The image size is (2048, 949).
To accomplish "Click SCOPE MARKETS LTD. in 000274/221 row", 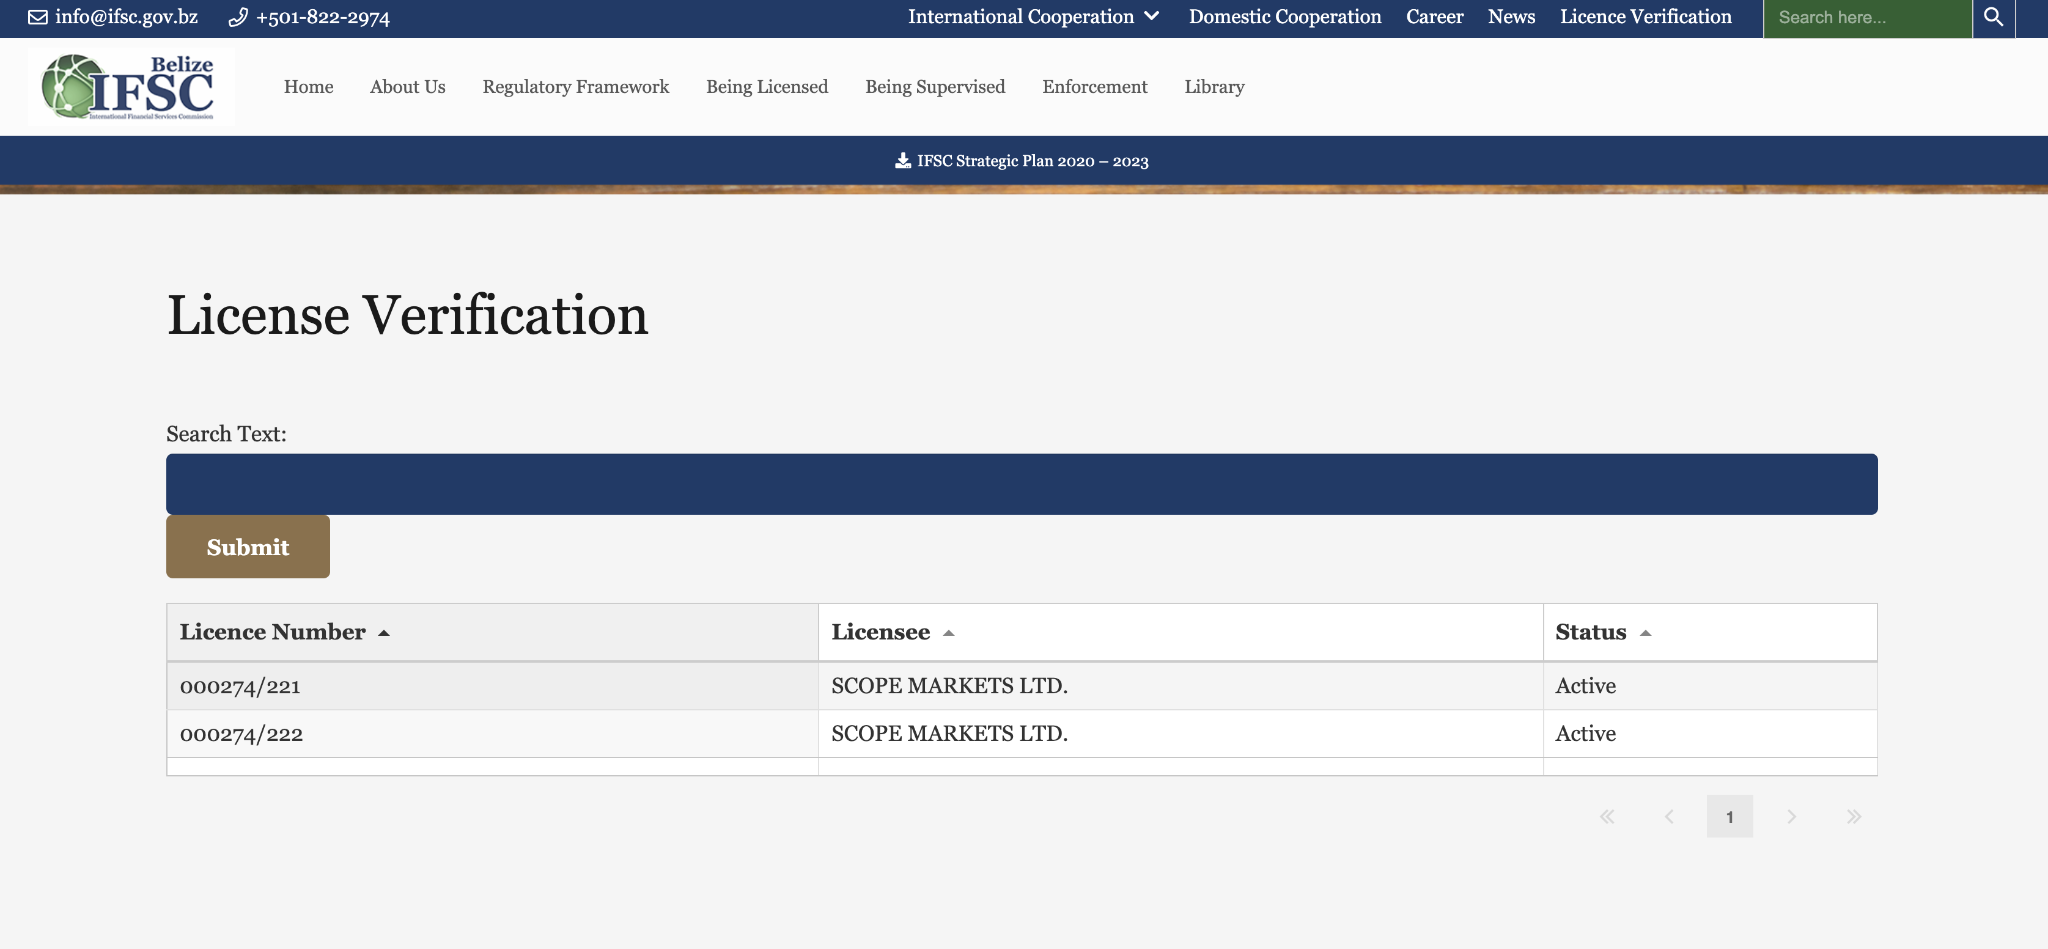I will click(950, 686).
